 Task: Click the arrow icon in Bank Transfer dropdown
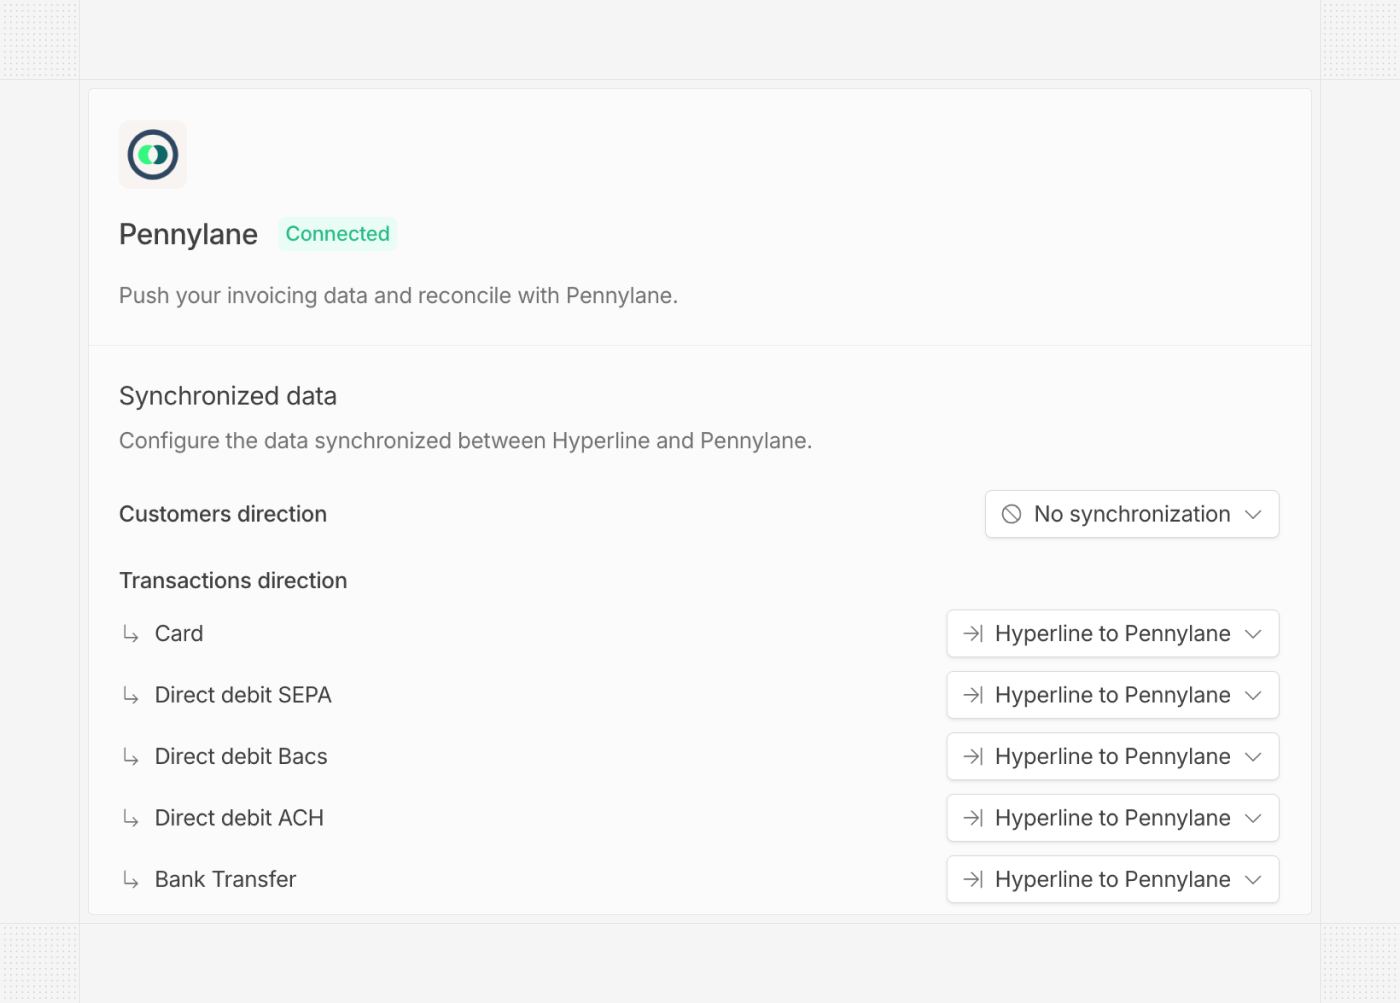pyautogui.click(x=973, y=880)
